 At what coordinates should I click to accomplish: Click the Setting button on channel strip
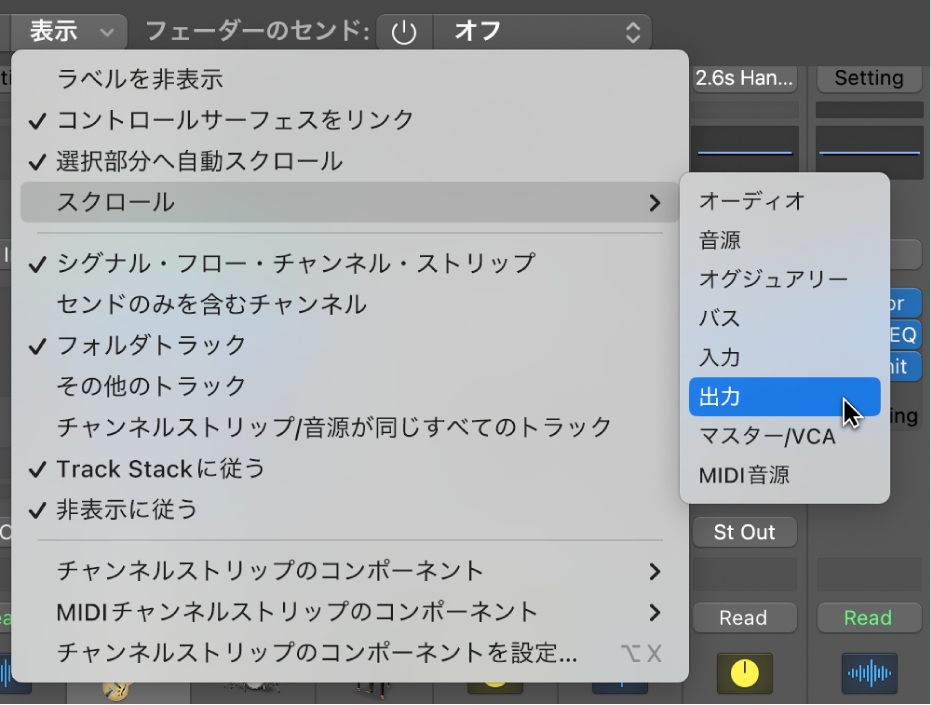869,78
